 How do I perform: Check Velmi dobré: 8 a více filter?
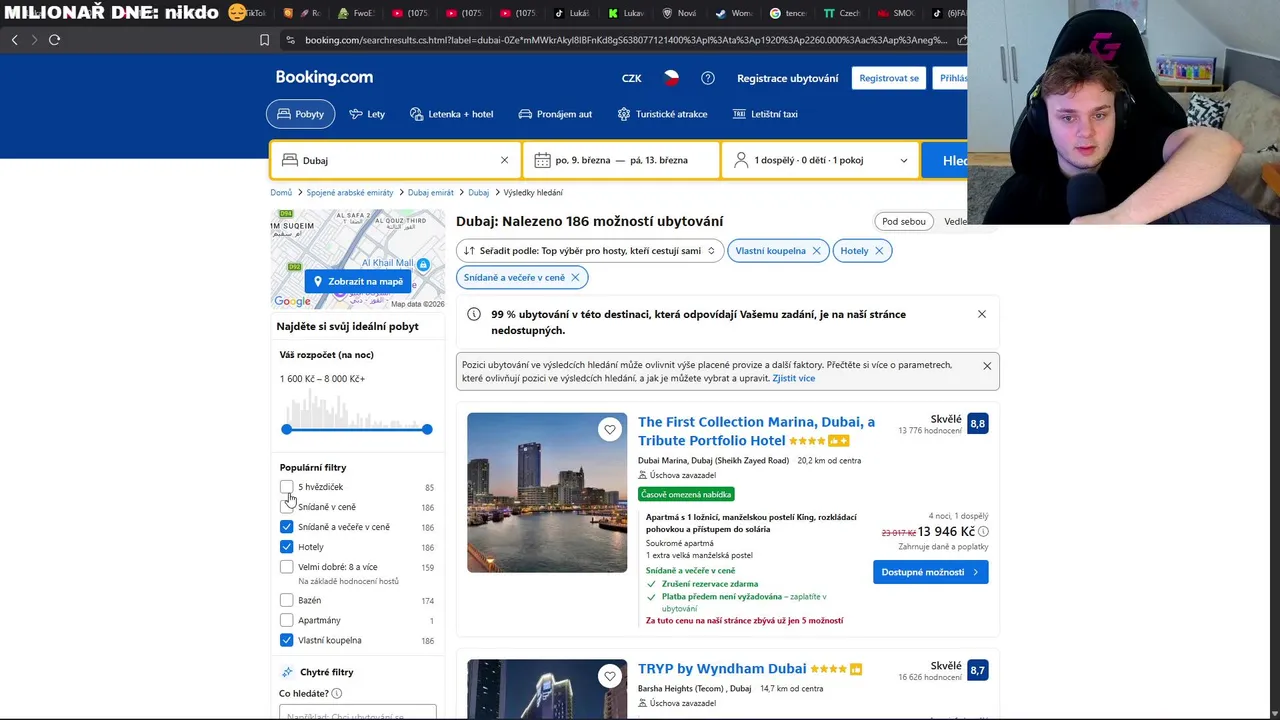pyautogui.click(x=287, y=567)
